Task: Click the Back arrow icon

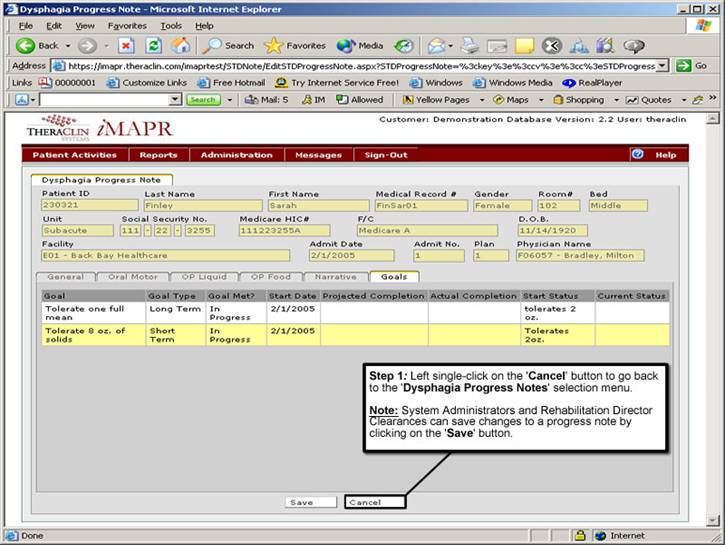Action: point(25,46)
